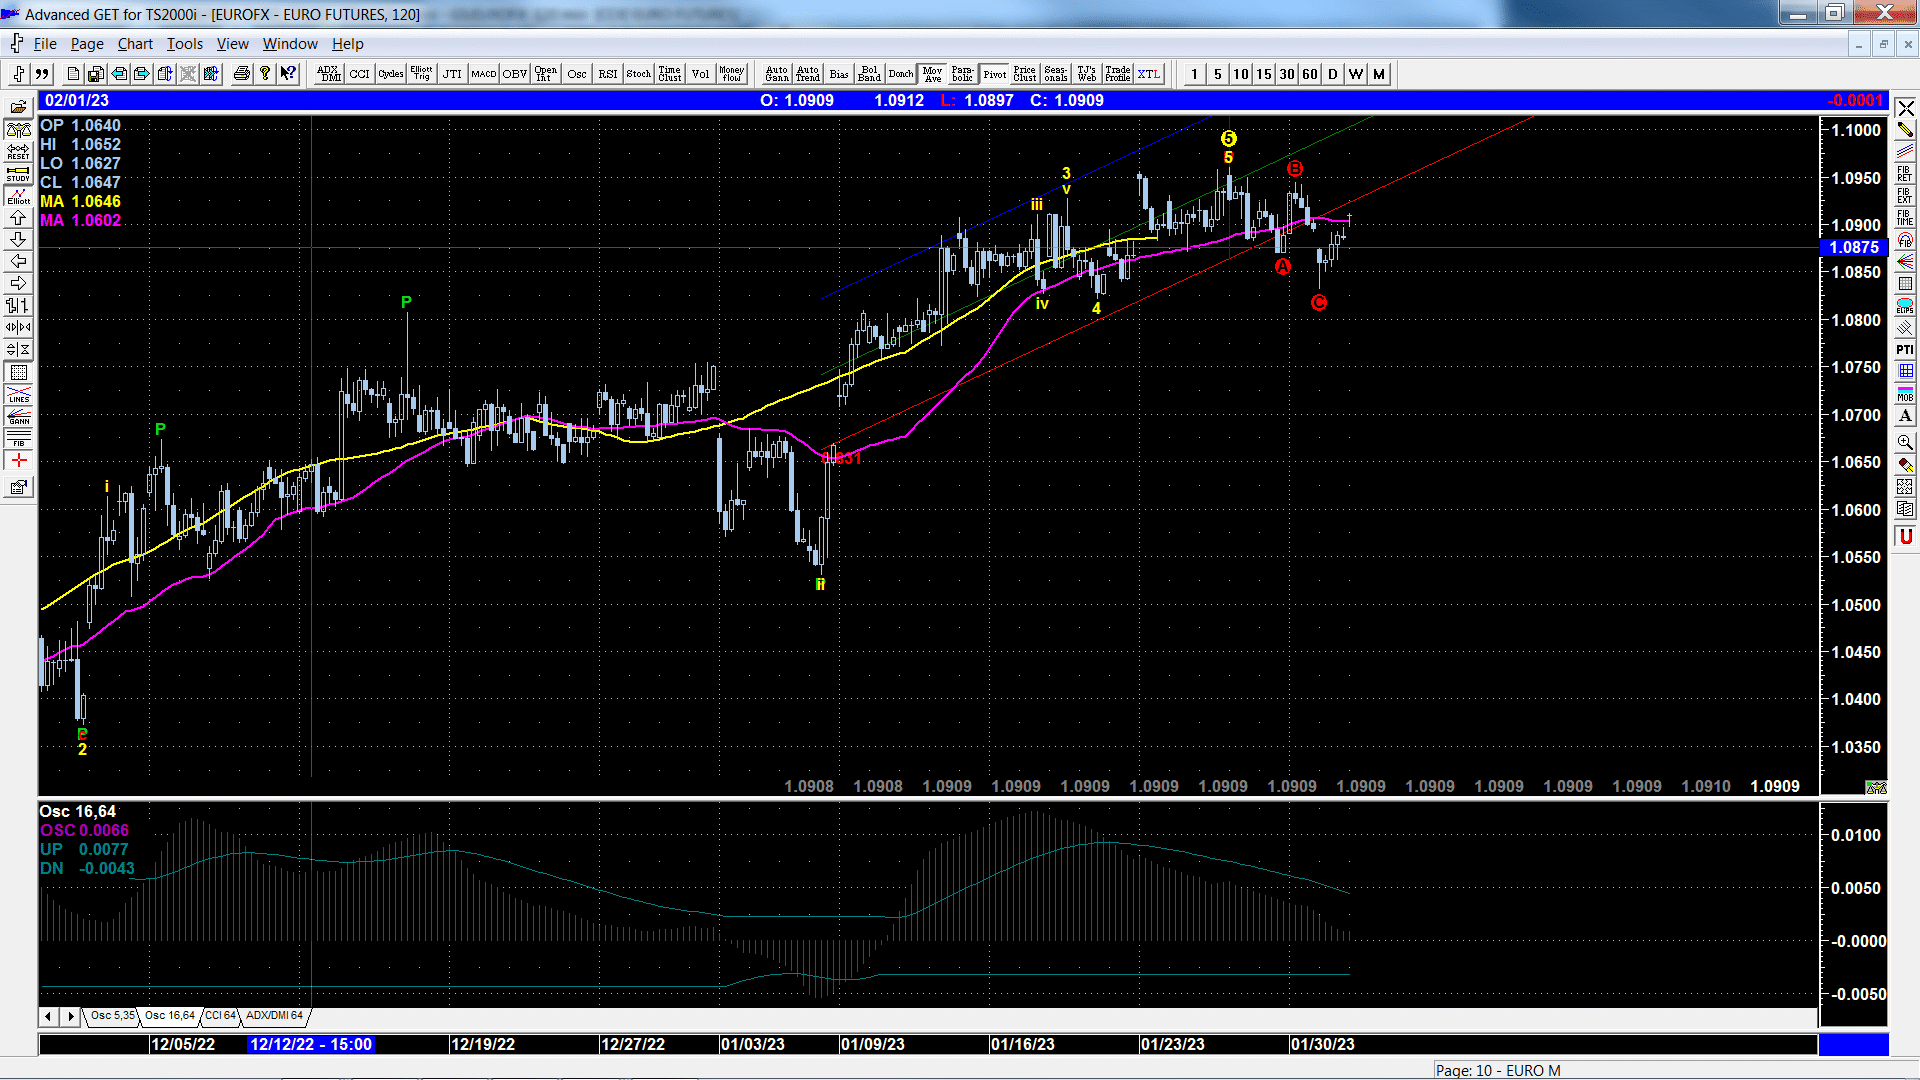This screenshot has width=1920, height=1080.
Task: Click the balance scales icon
Action: point(18,130)
